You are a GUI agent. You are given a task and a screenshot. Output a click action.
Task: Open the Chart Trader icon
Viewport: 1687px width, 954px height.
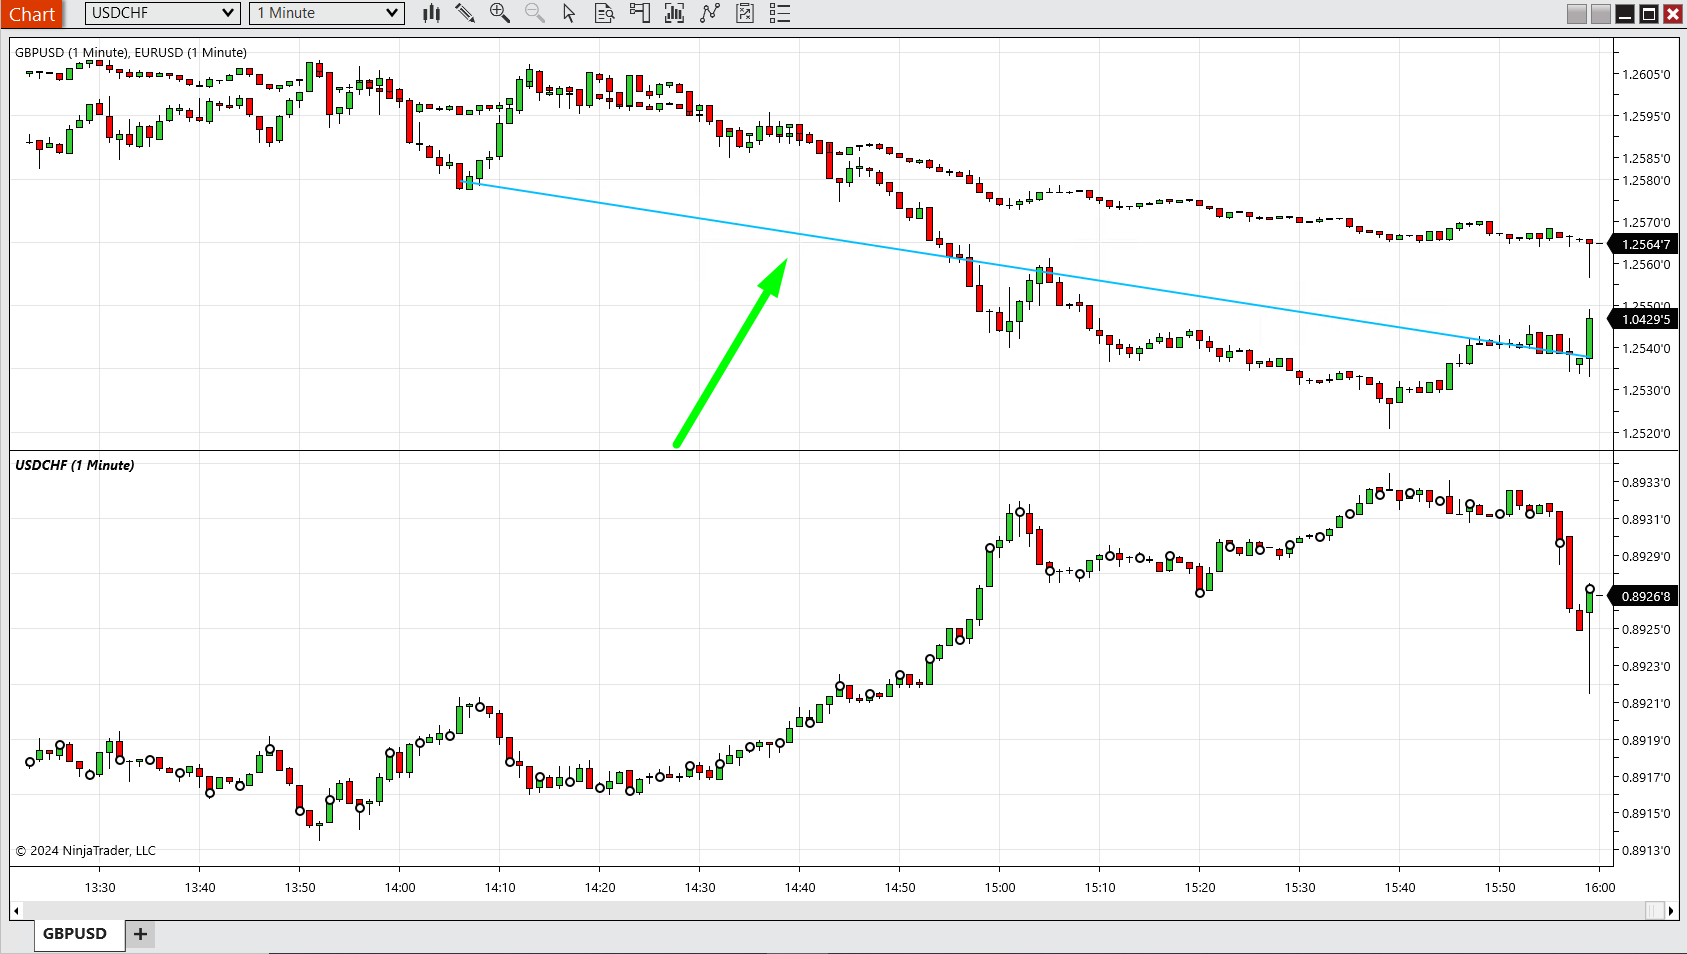click(x=639, y=13)
